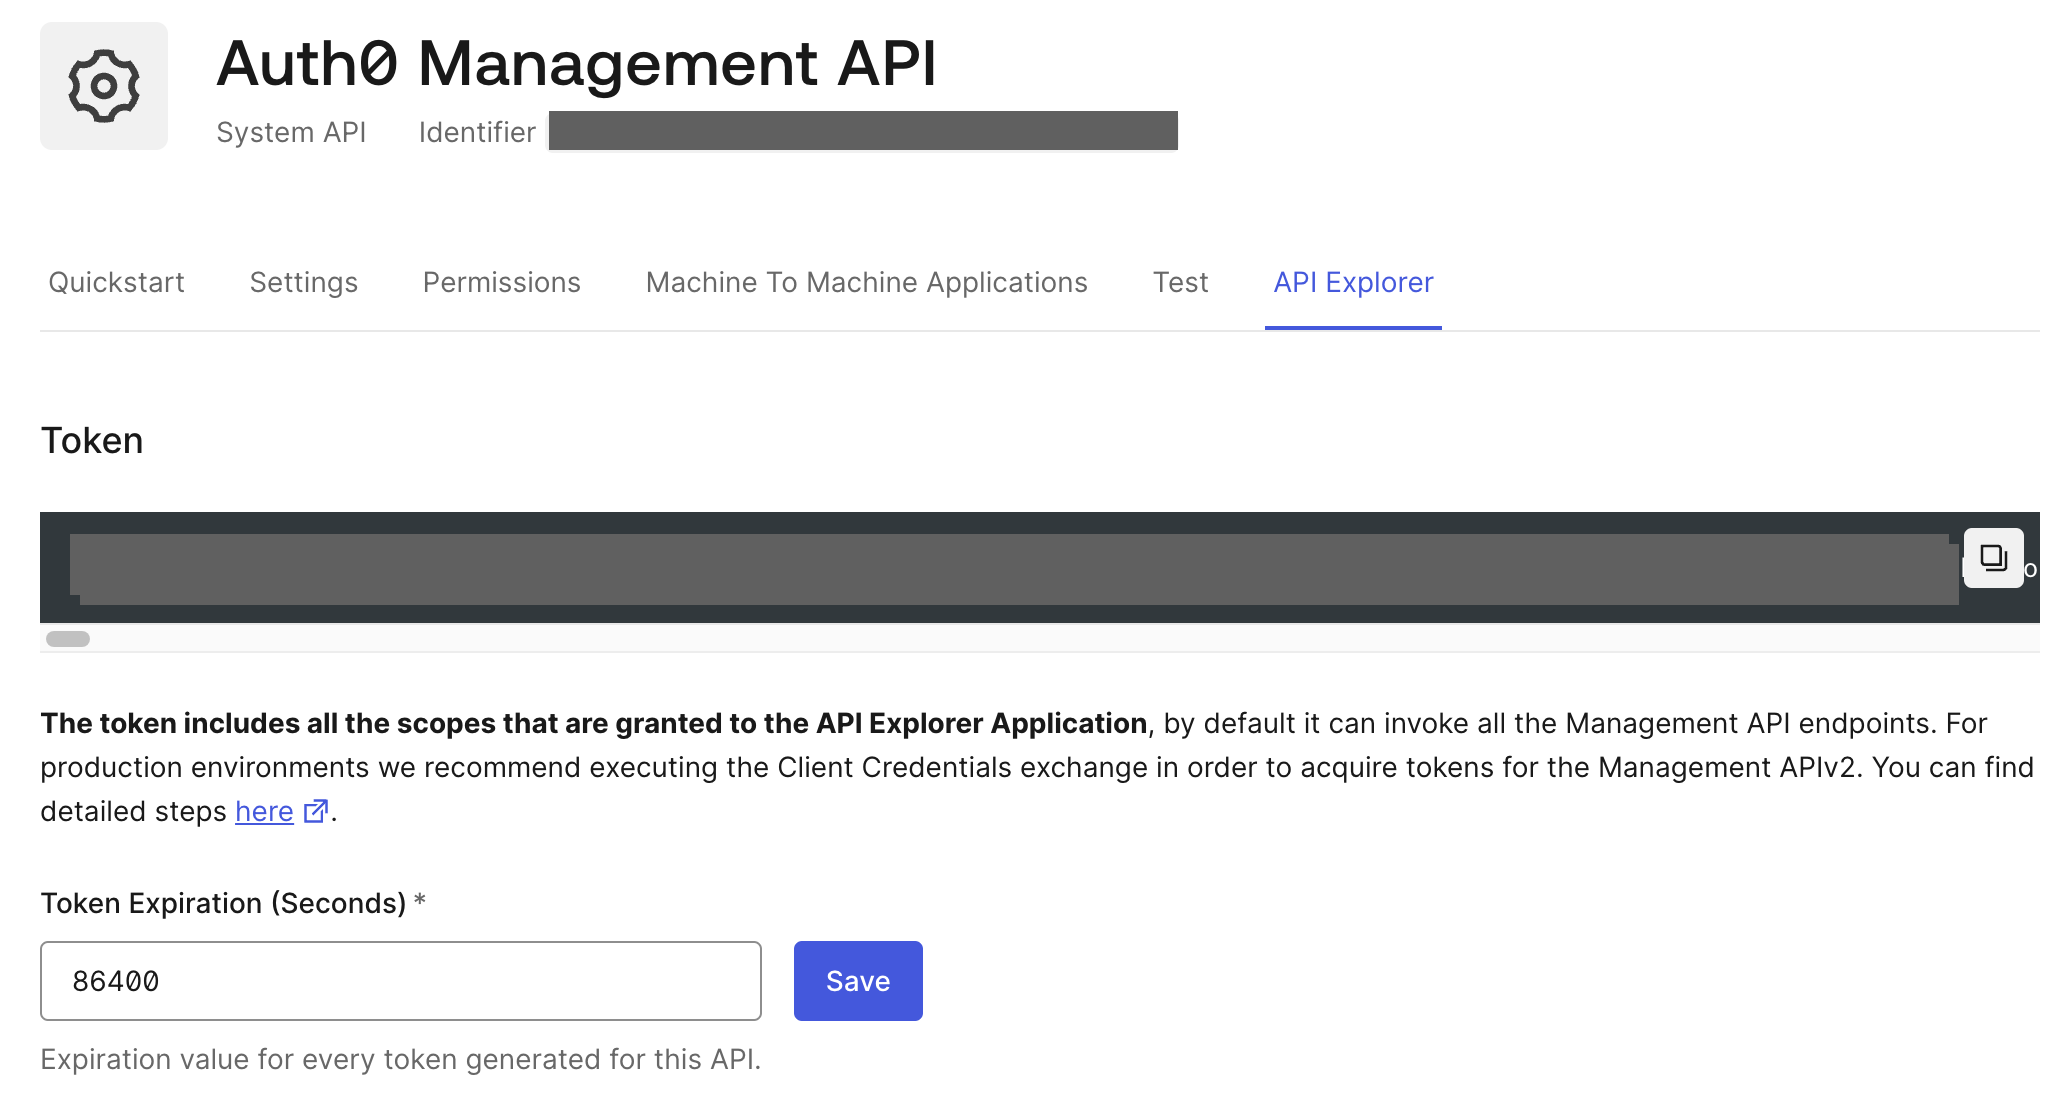This screenshot has height=1102, width=2064.
Task: Click the token box horizontal scrollbar thumb
Action: (68, 639)
